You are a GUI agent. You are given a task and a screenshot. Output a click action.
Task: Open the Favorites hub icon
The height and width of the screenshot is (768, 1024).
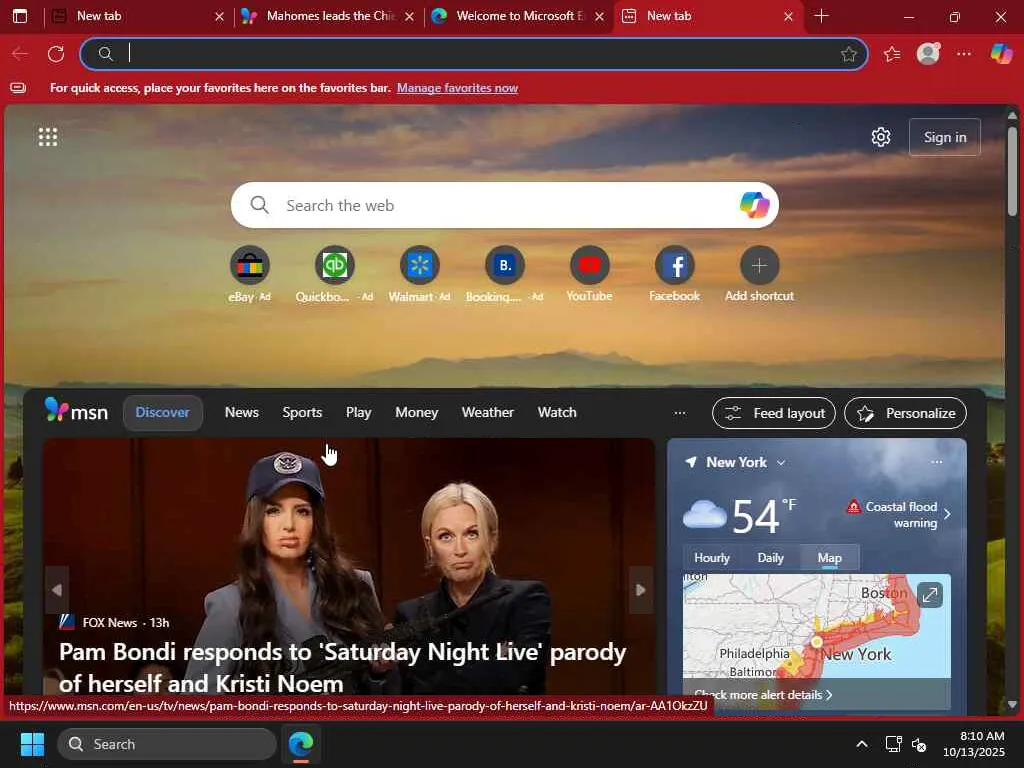[x=892, y=54]
